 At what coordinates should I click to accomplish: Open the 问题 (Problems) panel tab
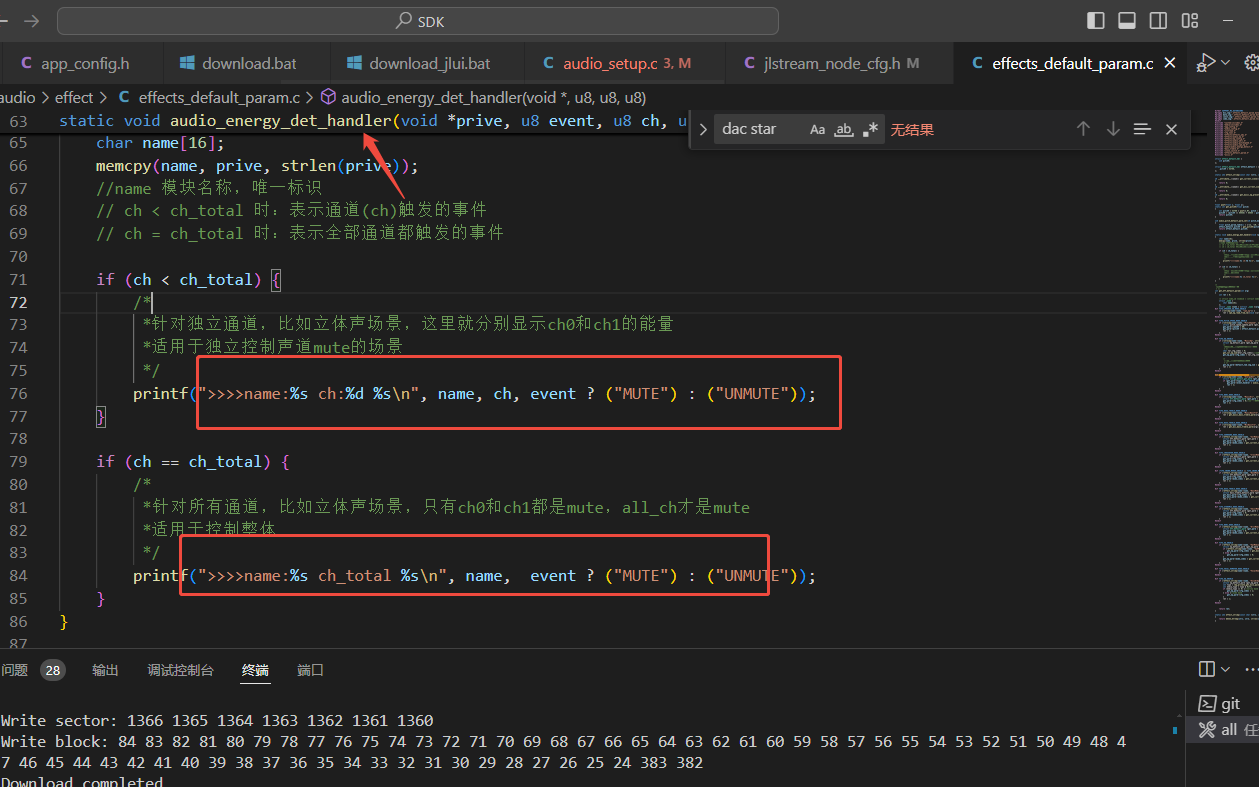(x=15, y=670)
